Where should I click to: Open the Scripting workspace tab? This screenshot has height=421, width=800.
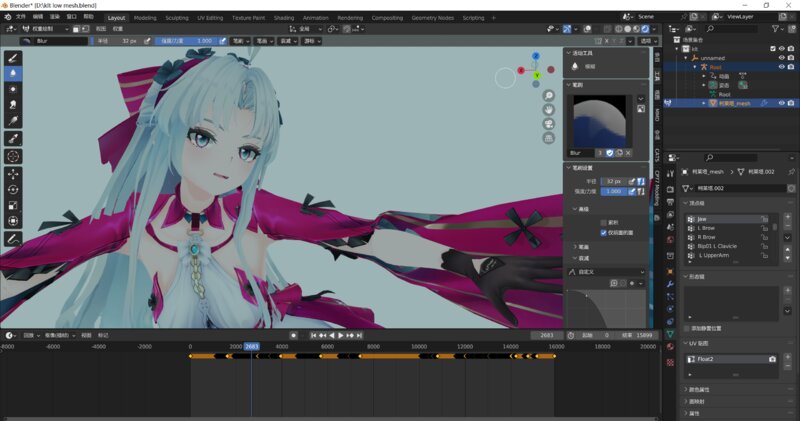pos(473,18)
